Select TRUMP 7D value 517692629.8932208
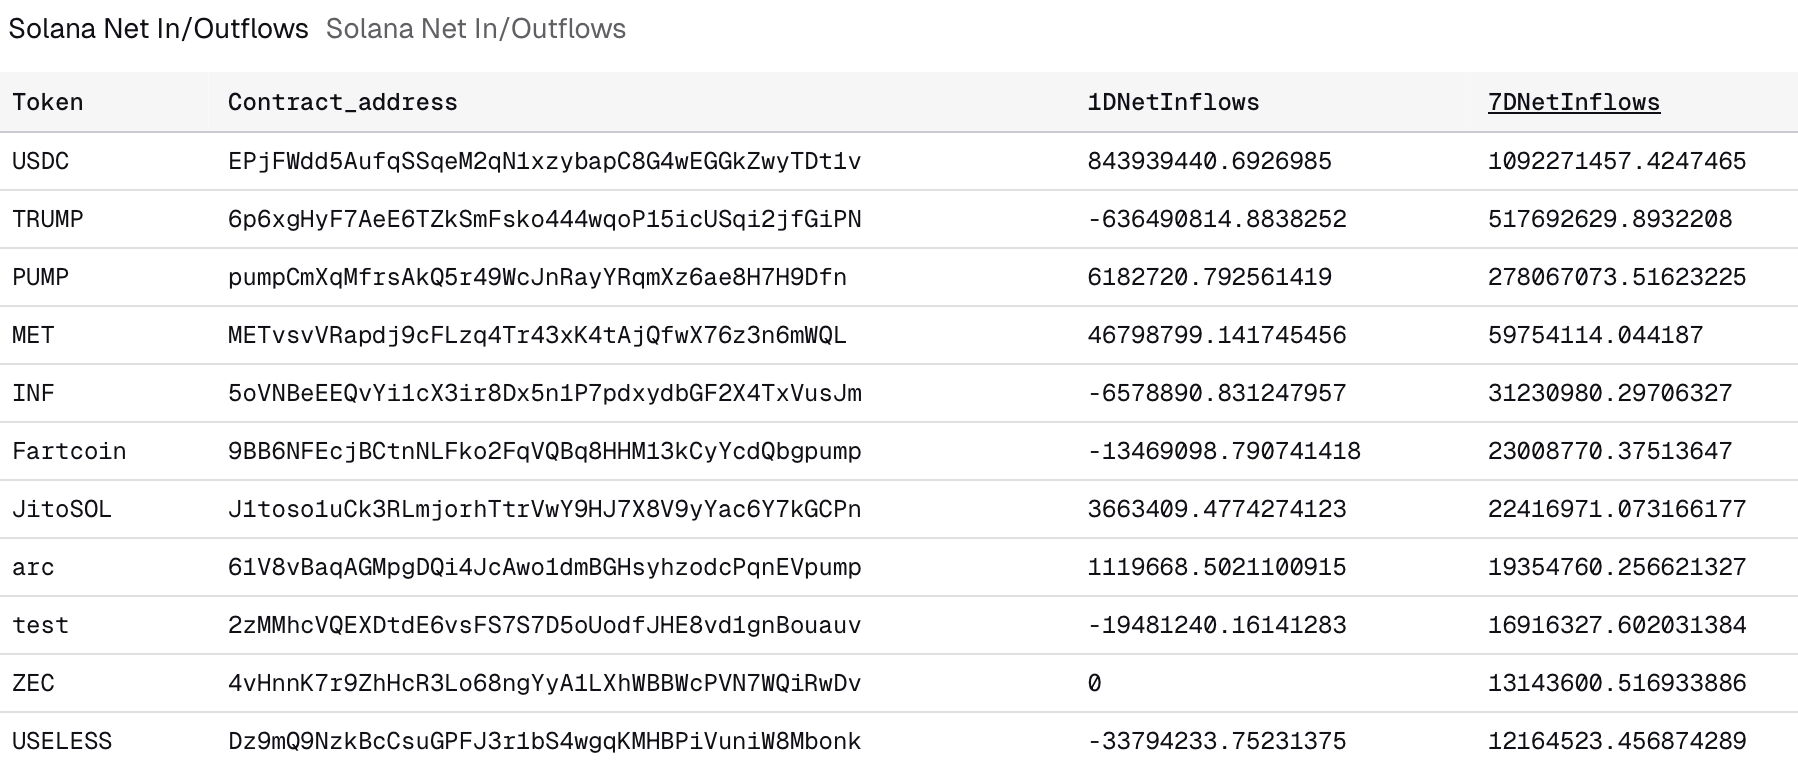The width and height of the screenshot is (1798, 766). [1610, 219]
